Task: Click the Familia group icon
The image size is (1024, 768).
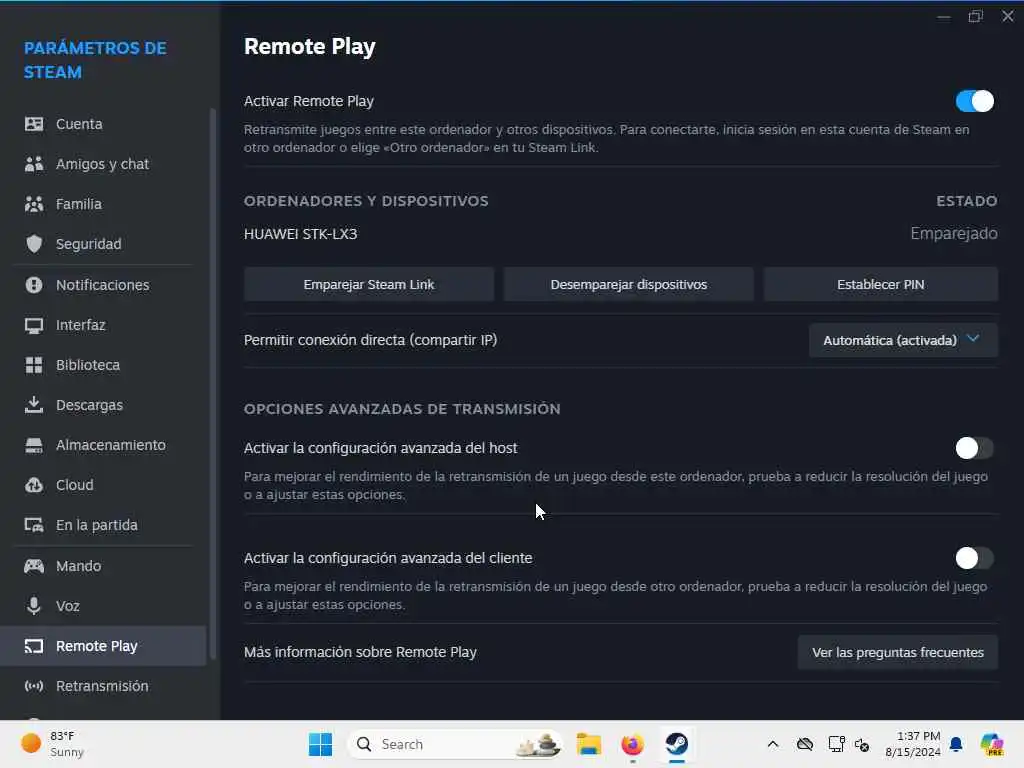Action: tap(34, 204)
